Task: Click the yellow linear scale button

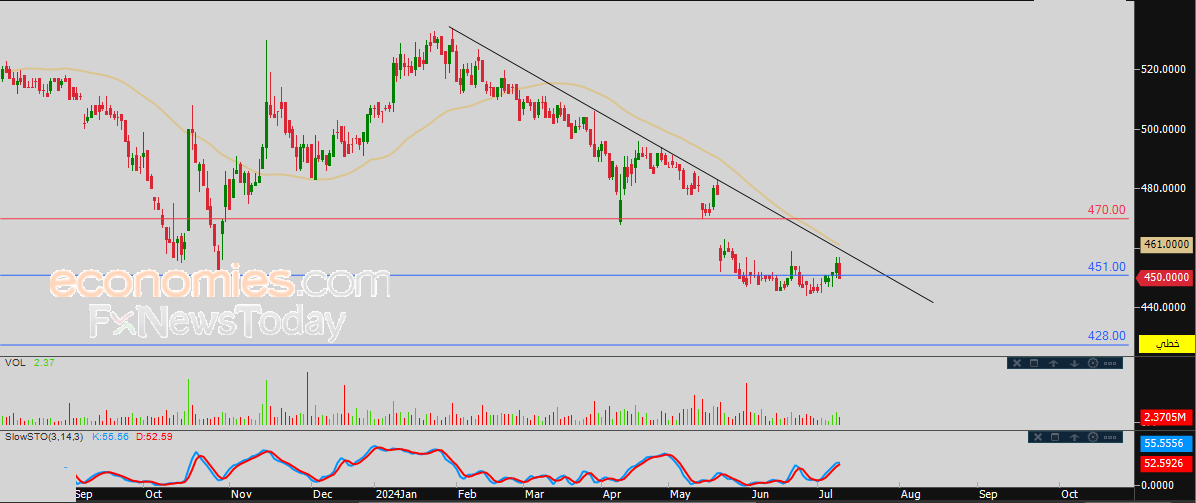Action: tap(1167, 343)
